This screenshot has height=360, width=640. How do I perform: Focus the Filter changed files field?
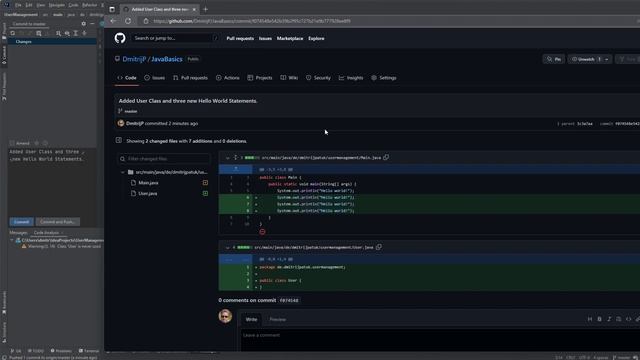[x=163, y=158]
